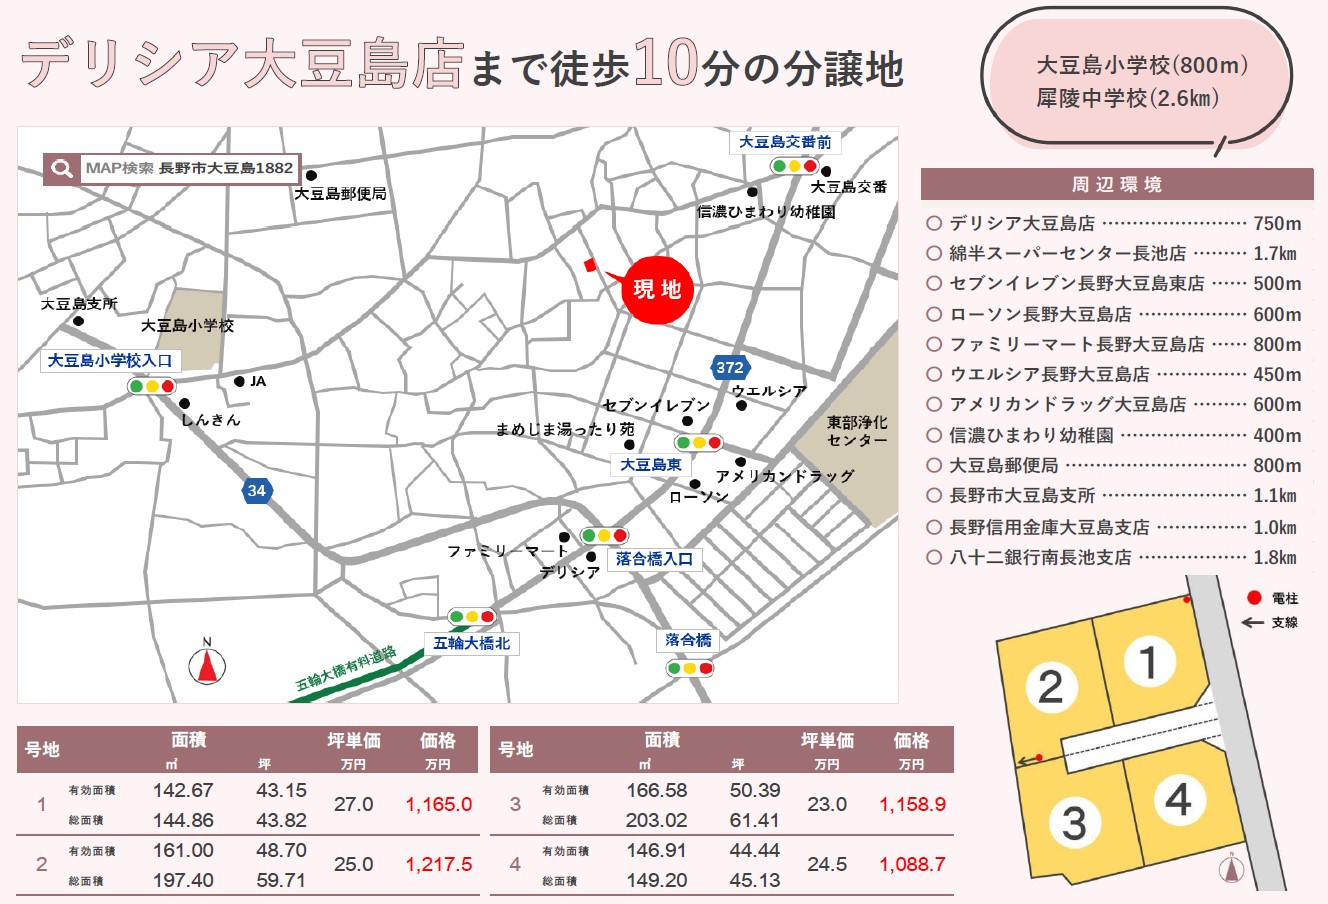Click the traffic light above 大豆島東 label
1328x904 pixels.
coord(698,442)
